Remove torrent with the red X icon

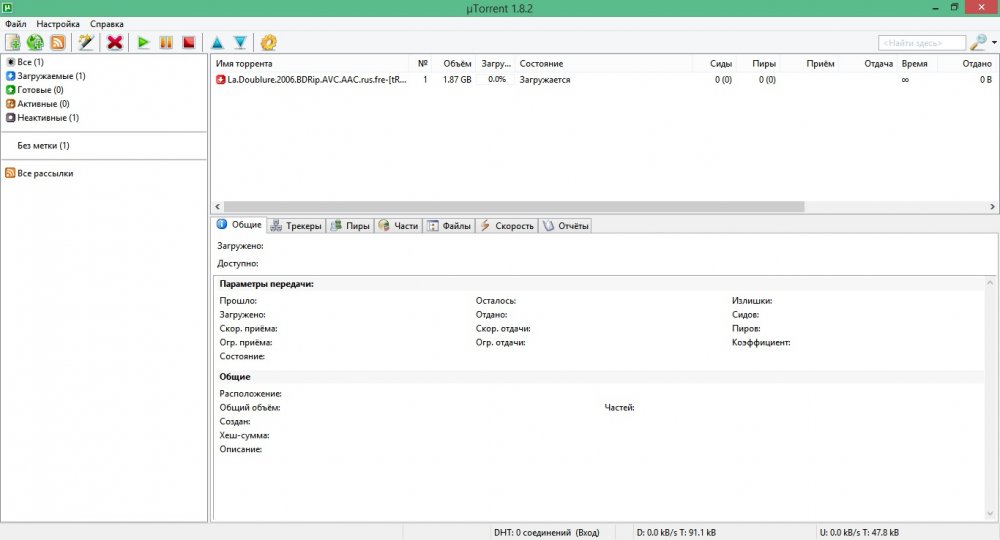[x=115, y=42]
